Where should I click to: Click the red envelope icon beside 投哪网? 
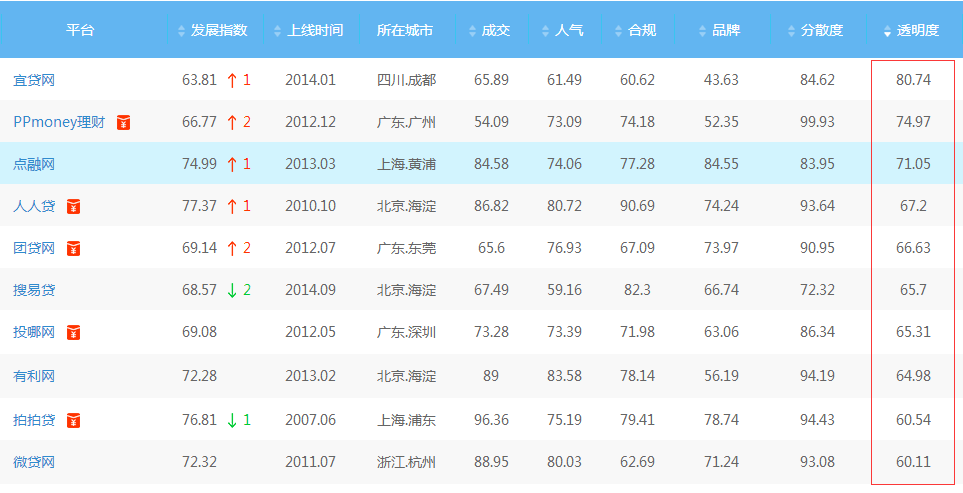click(x=74, y=332)
